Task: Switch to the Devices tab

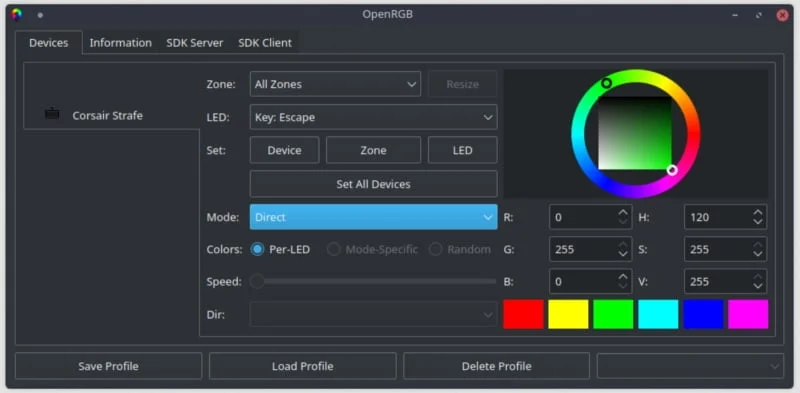Action: pyautogui.click(x=48, y=43)
